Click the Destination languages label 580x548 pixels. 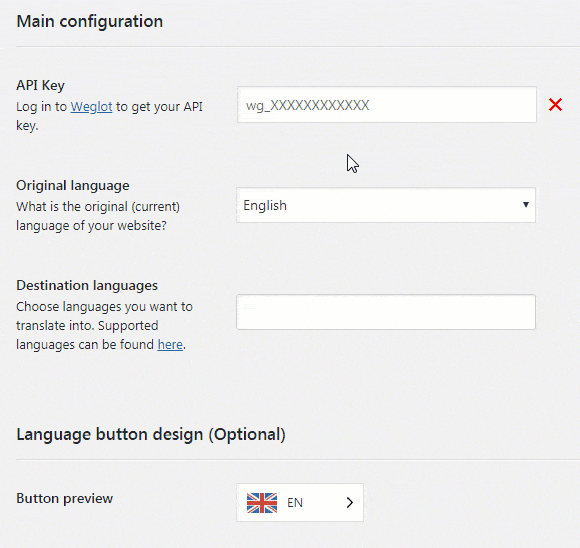(87, 285)
